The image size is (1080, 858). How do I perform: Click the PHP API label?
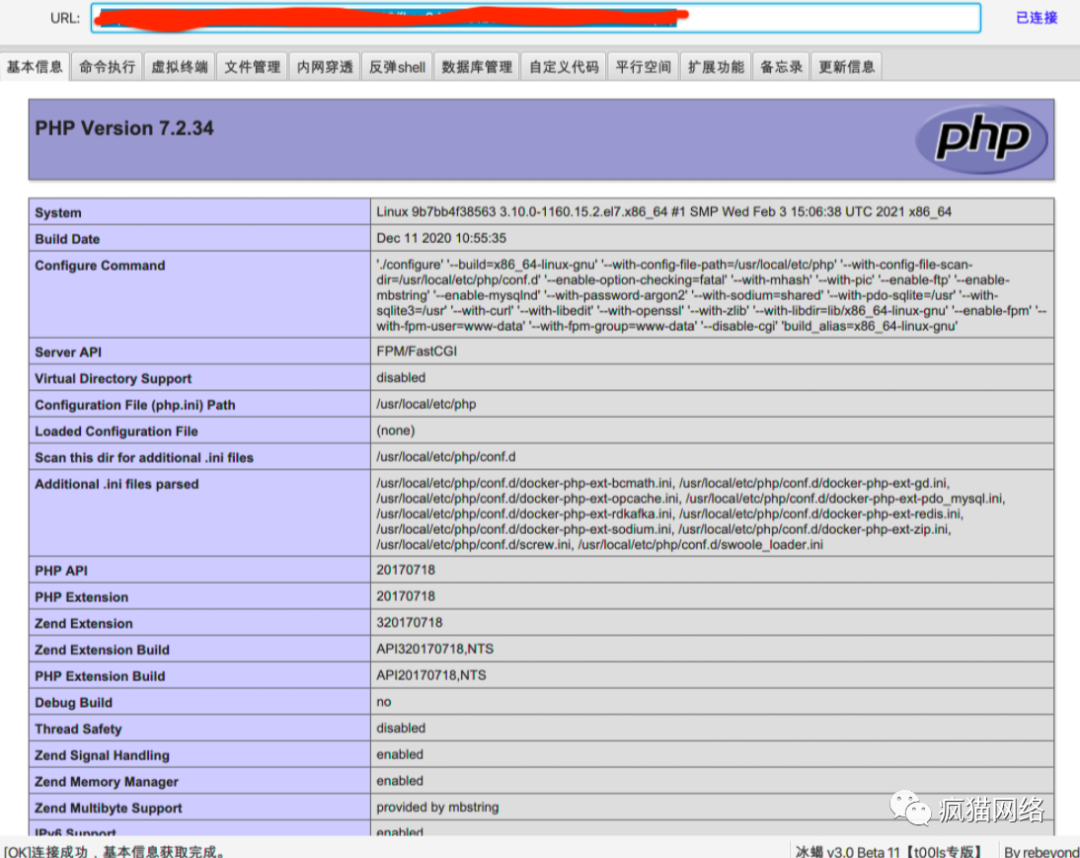point(61,571)
